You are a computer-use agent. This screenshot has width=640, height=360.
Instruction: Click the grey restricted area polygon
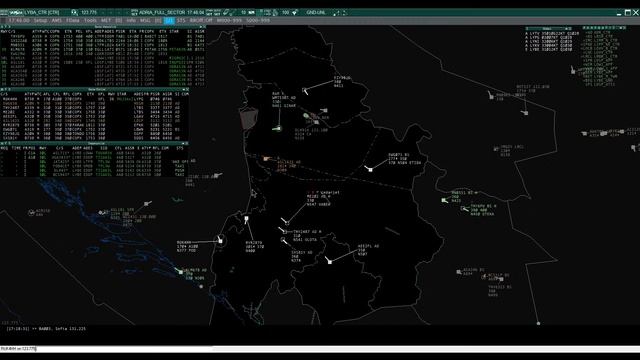(x=249, y=118)
